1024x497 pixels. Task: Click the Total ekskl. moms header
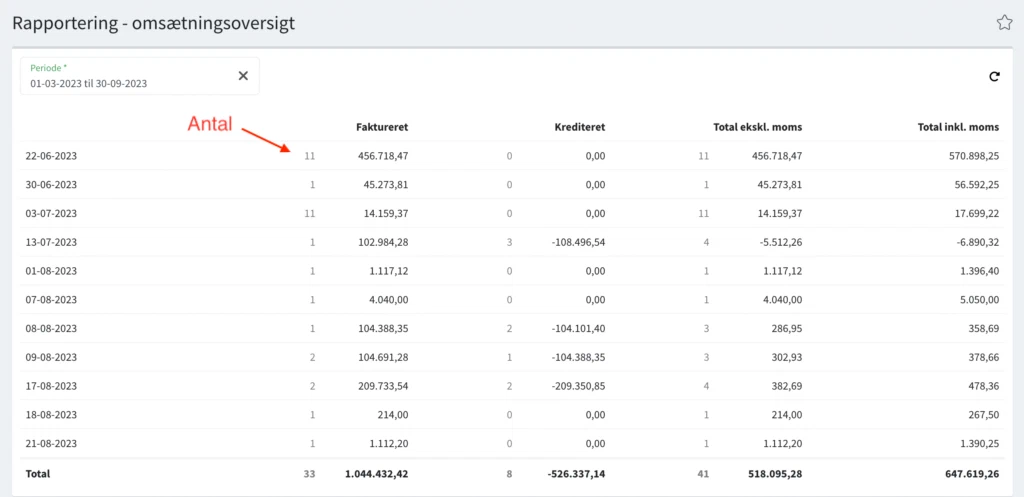click(755, 127)
